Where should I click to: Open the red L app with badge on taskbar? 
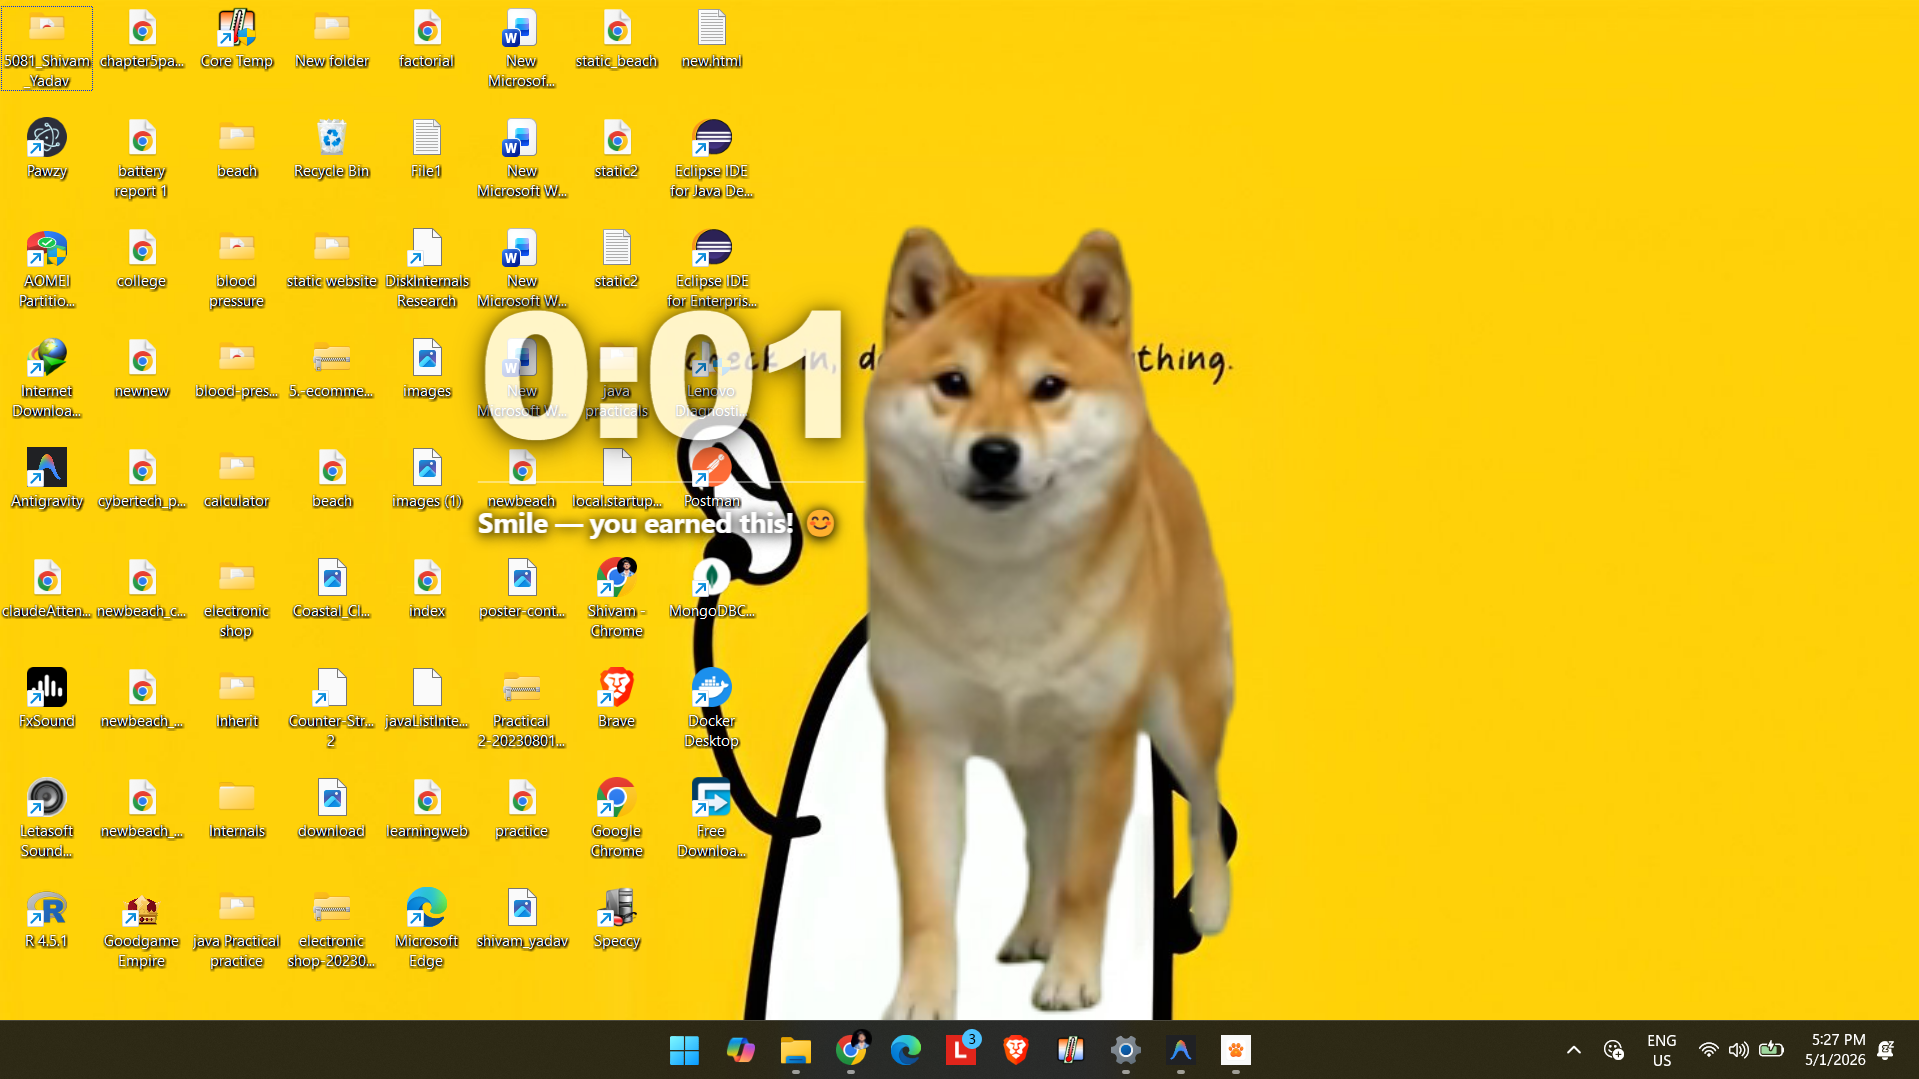[x=961, y=1050]
